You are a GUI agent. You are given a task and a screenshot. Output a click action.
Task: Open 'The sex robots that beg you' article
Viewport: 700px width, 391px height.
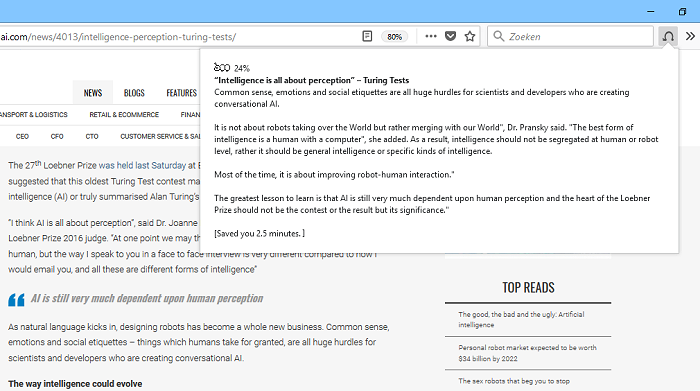pos(514,381)
